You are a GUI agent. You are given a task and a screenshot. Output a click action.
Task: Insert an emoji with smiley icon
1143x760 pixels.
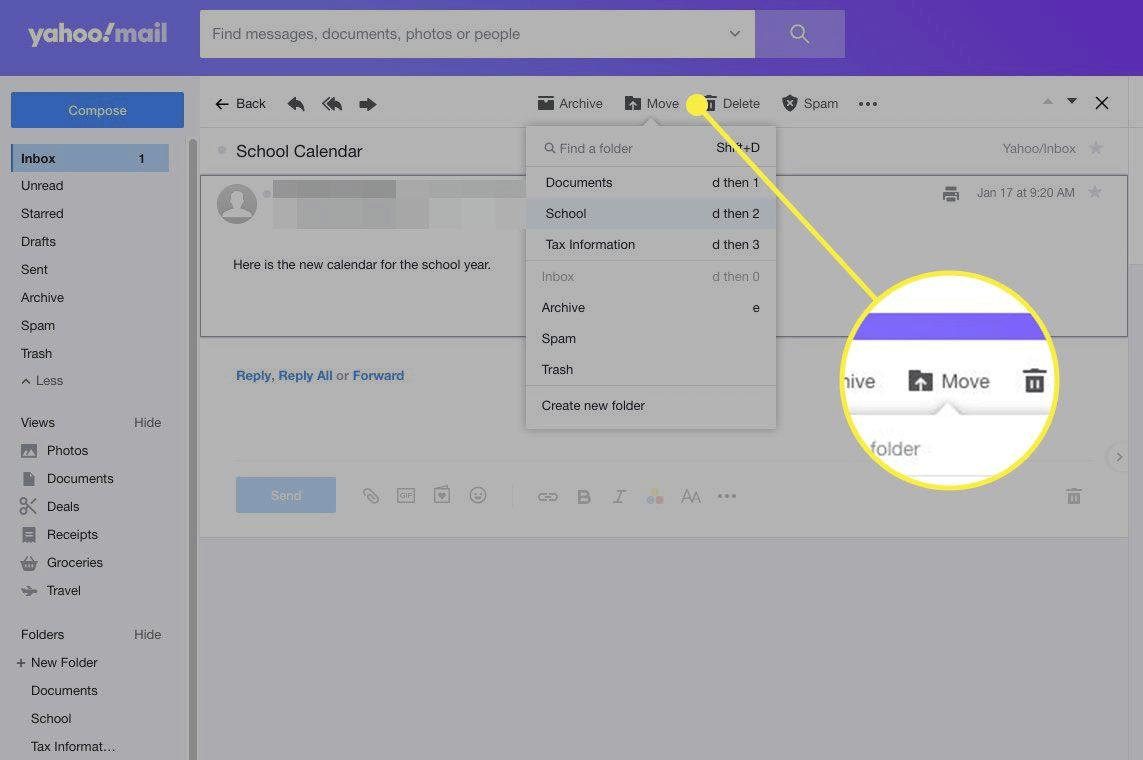point(478,496)
